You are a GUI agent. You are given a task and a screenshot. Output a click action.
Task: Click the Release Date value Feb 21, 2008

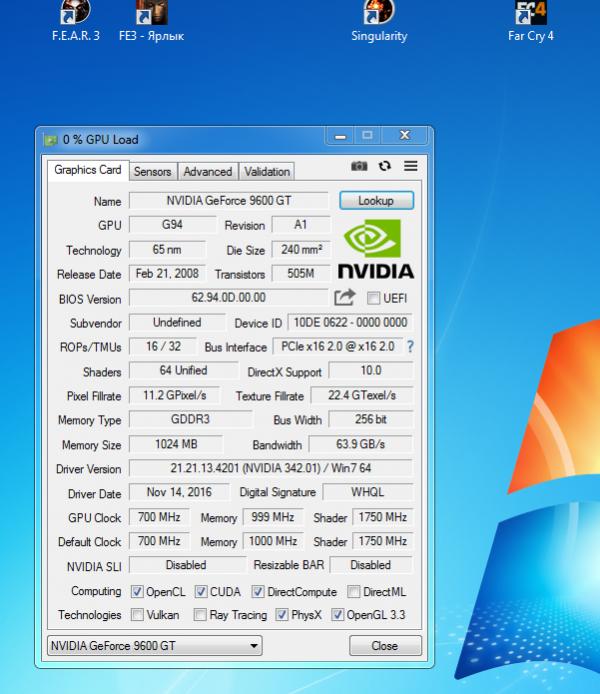pos(167,274)
